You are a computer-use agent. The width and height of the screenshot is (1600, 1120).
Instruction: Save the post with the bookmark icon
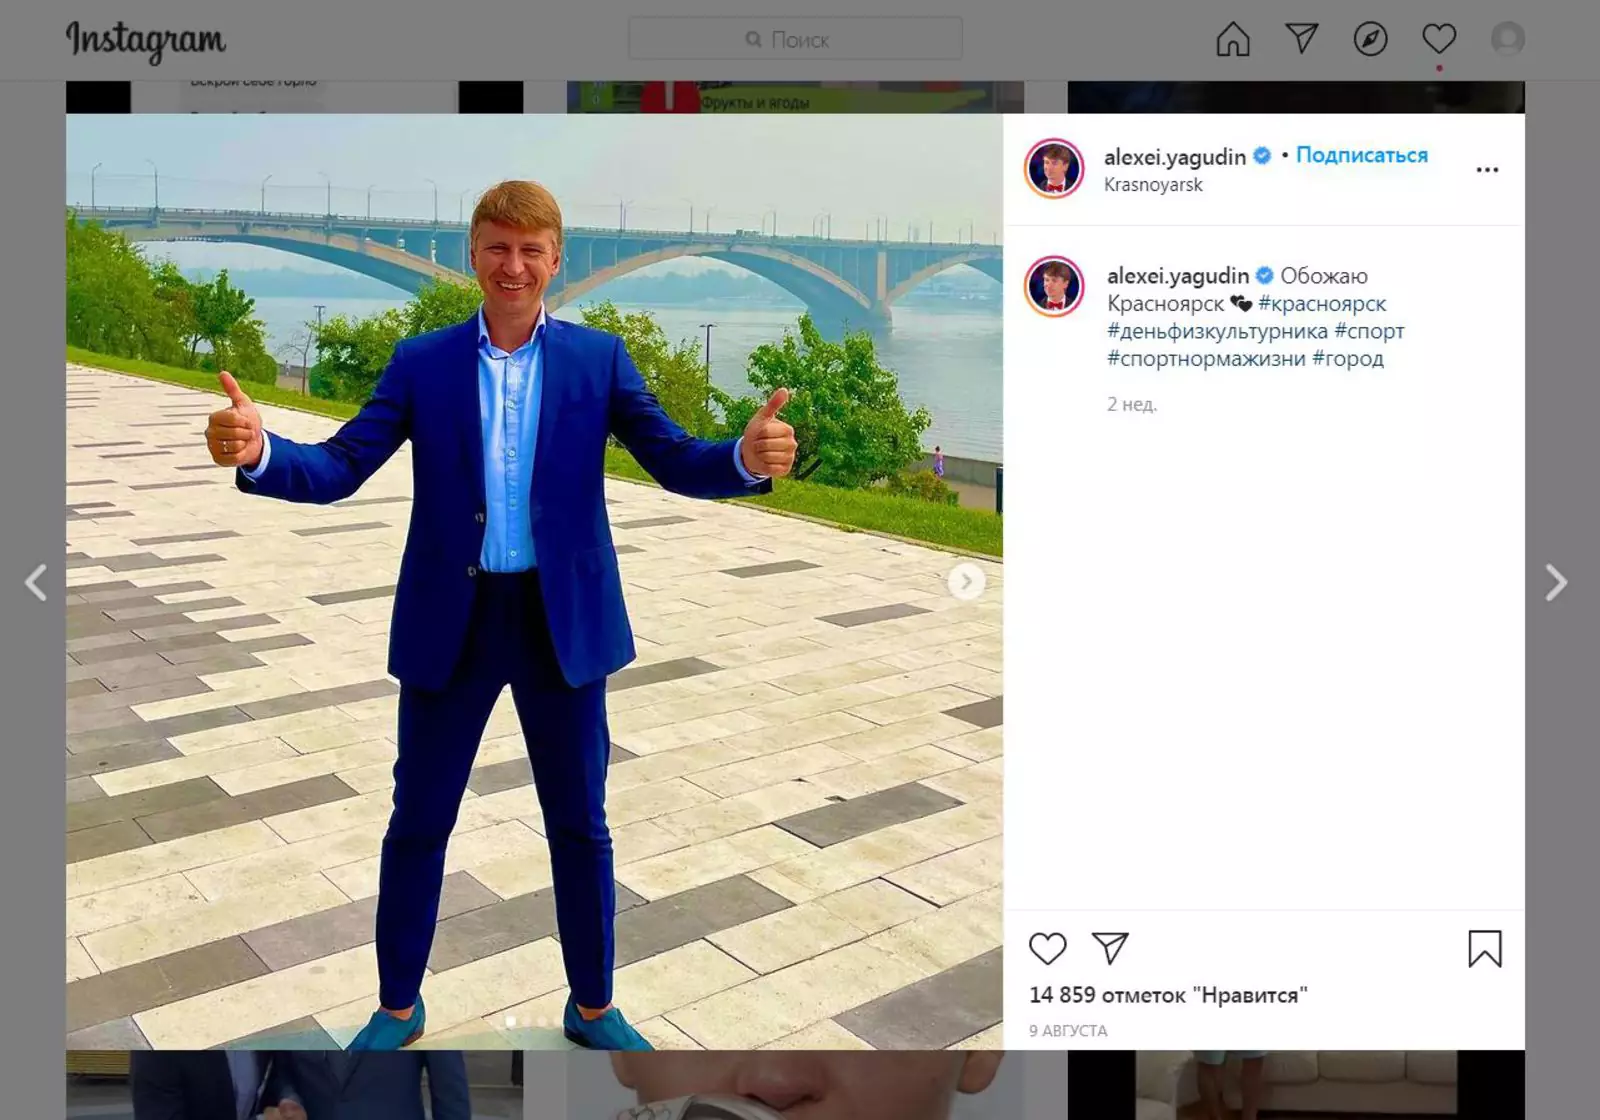pyautogui.click(x=1484, y=949)
